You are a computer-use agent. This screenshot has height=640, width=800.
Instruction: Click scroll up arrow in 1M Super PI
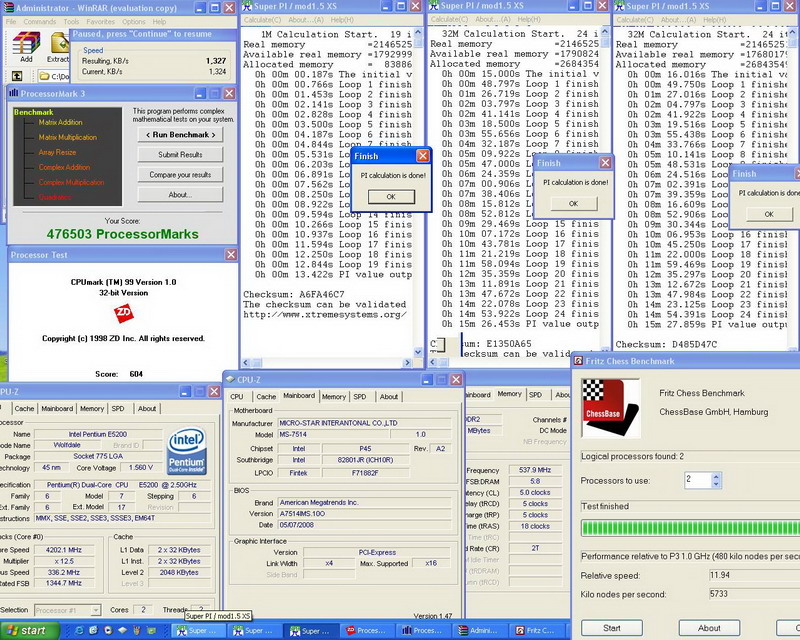point(418,32)
